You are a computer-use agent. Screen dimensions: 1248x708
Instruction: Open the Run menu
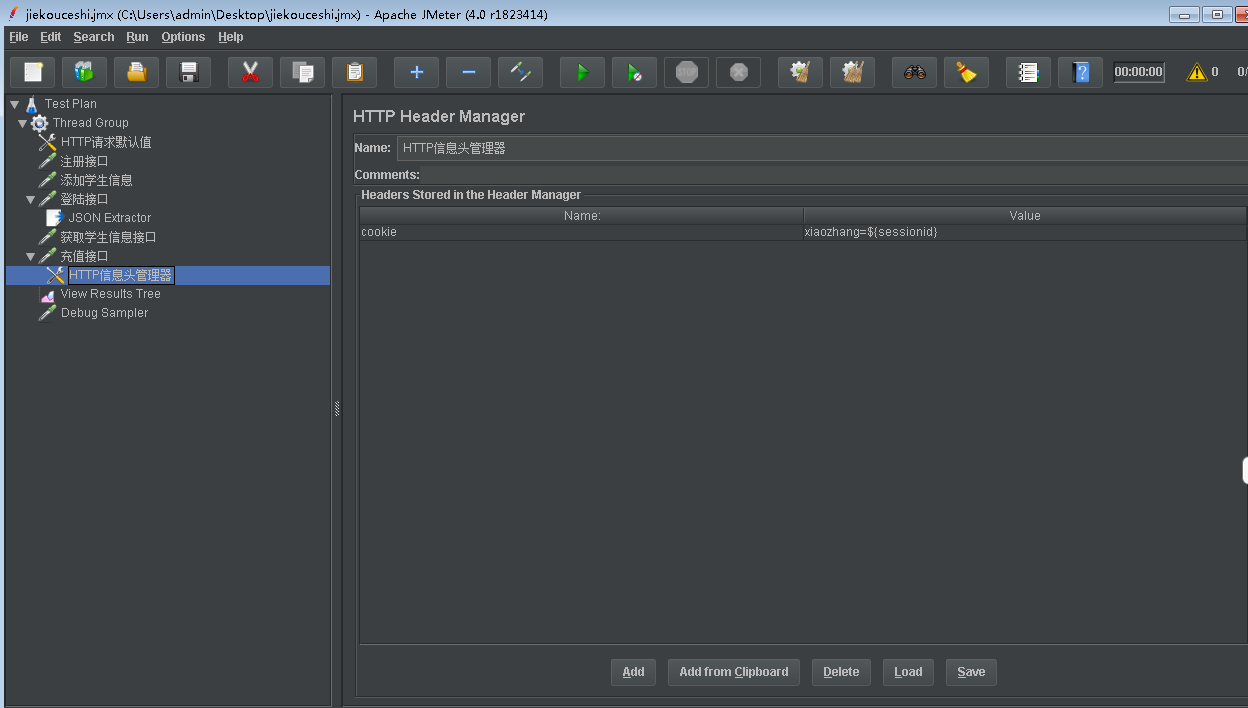(137, 37)
